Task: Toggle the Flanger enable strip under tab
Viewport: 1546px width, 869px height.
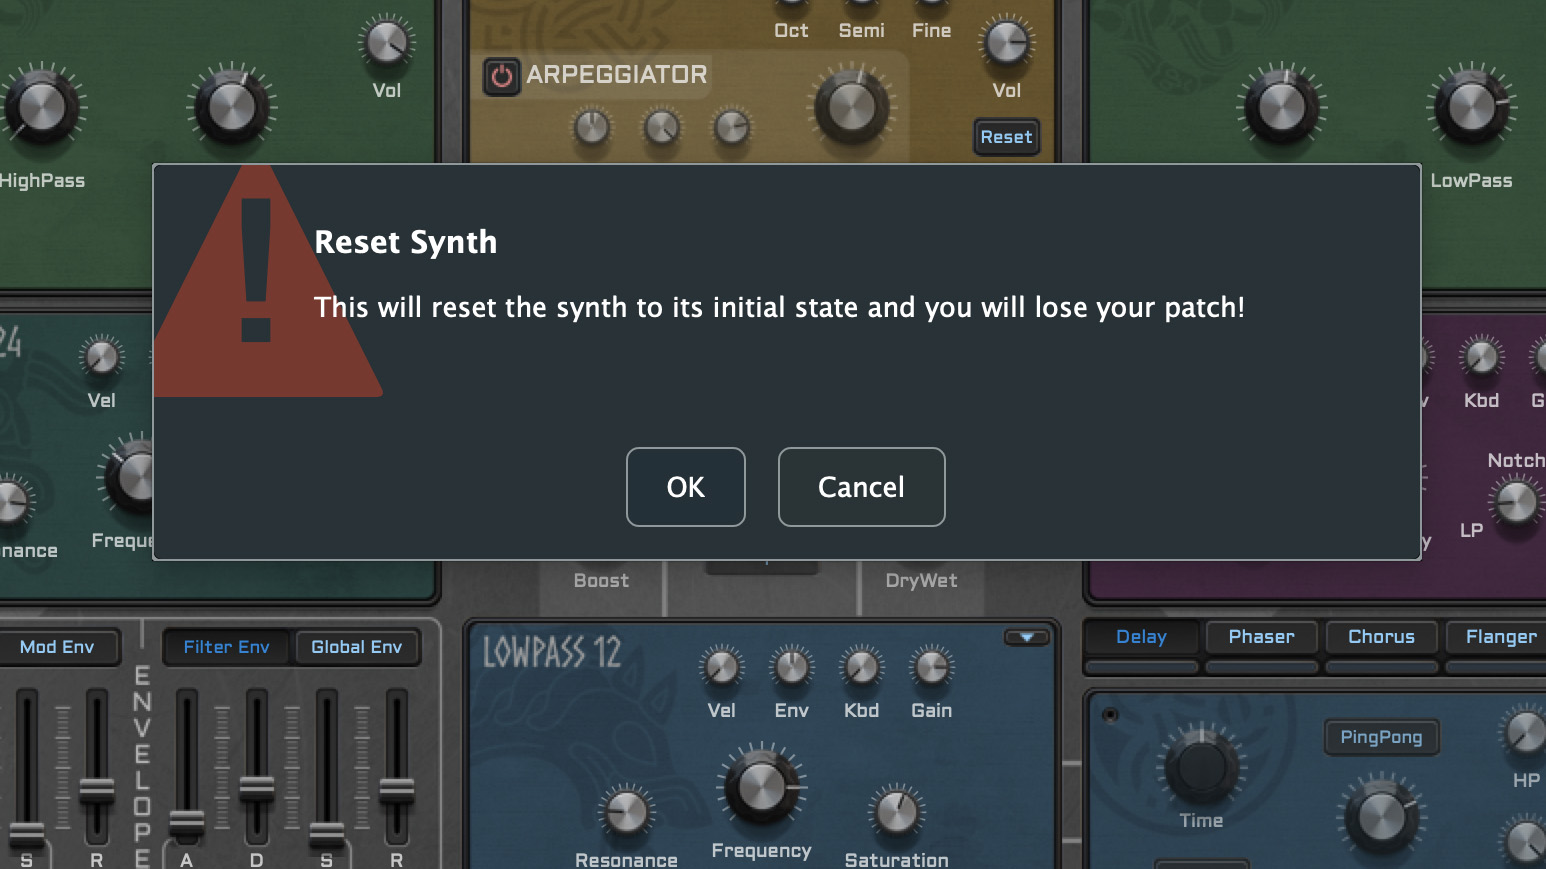Action: pyautogui.click(x=1497, y=666)
